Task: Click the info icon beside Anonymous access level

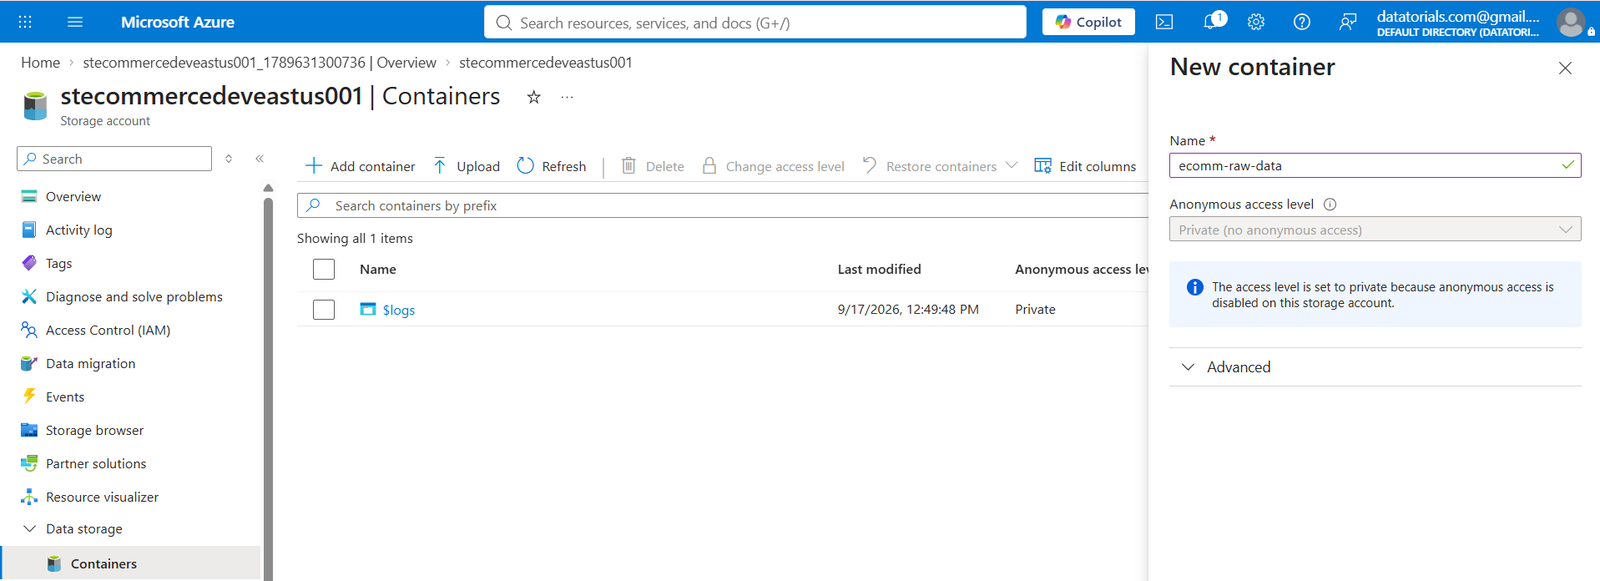Action: (1330, 204)
